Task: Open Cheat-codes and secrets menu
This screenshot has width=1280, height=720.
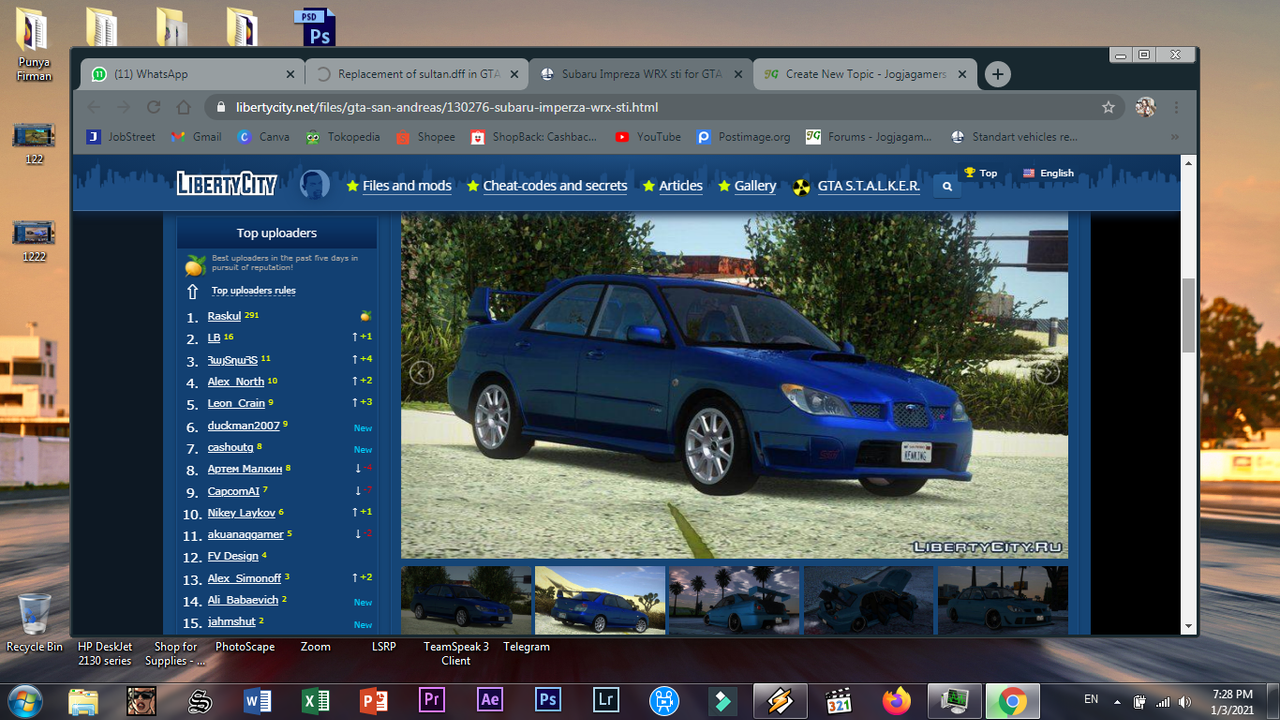Action: coord(547,186)
